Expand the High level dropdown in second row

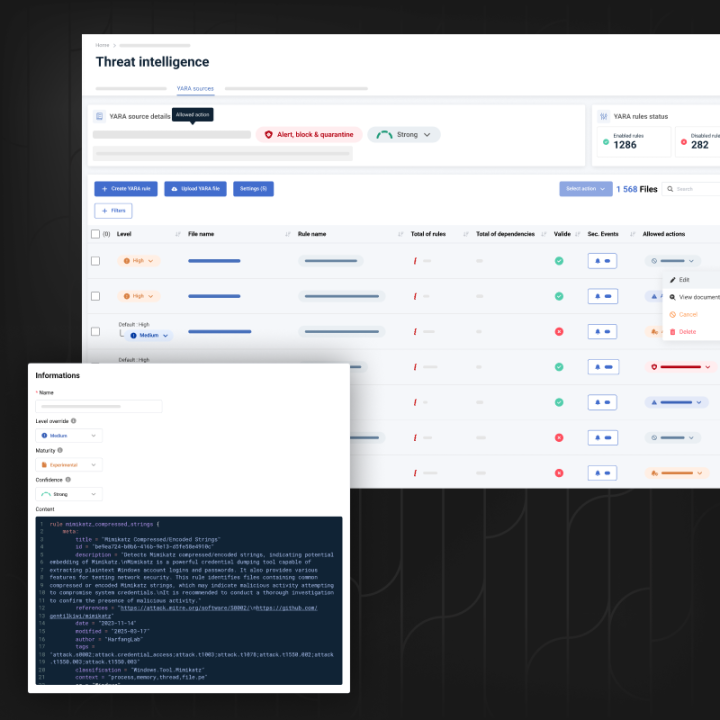[x=139, y=296]
